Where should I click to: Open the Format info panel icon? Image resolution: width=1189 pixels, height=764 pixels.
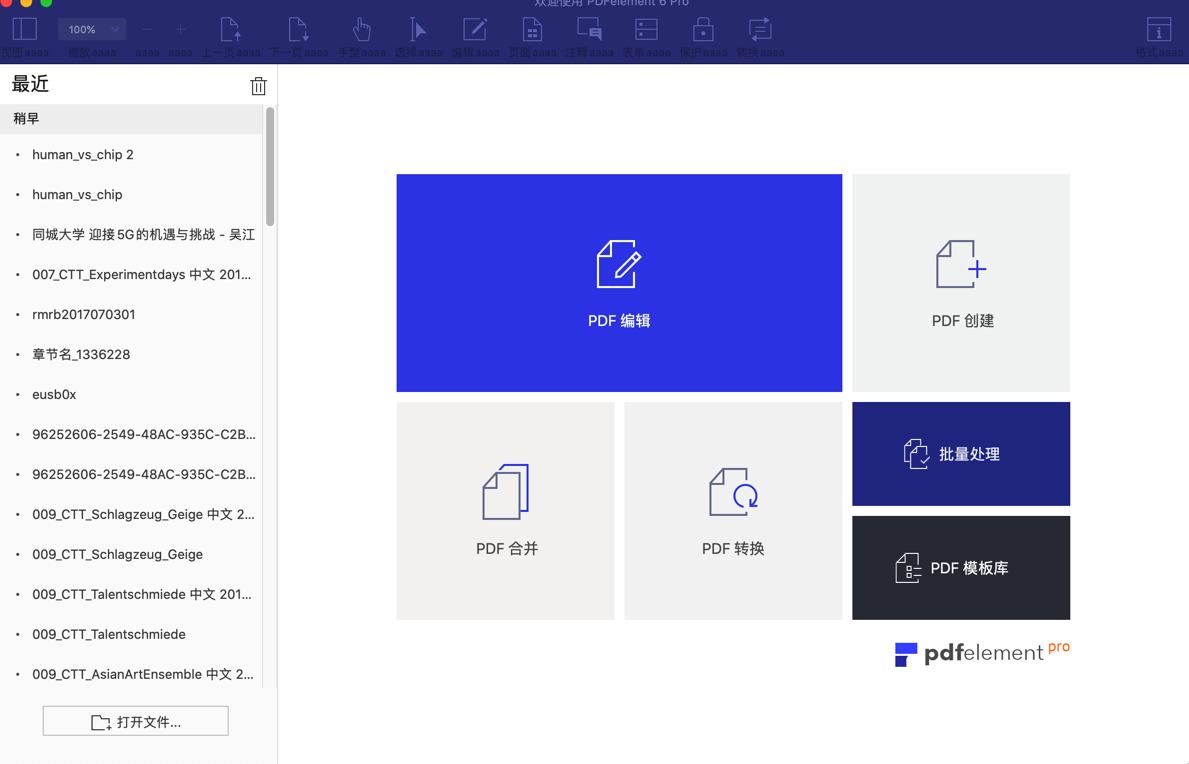point(1159,30)
